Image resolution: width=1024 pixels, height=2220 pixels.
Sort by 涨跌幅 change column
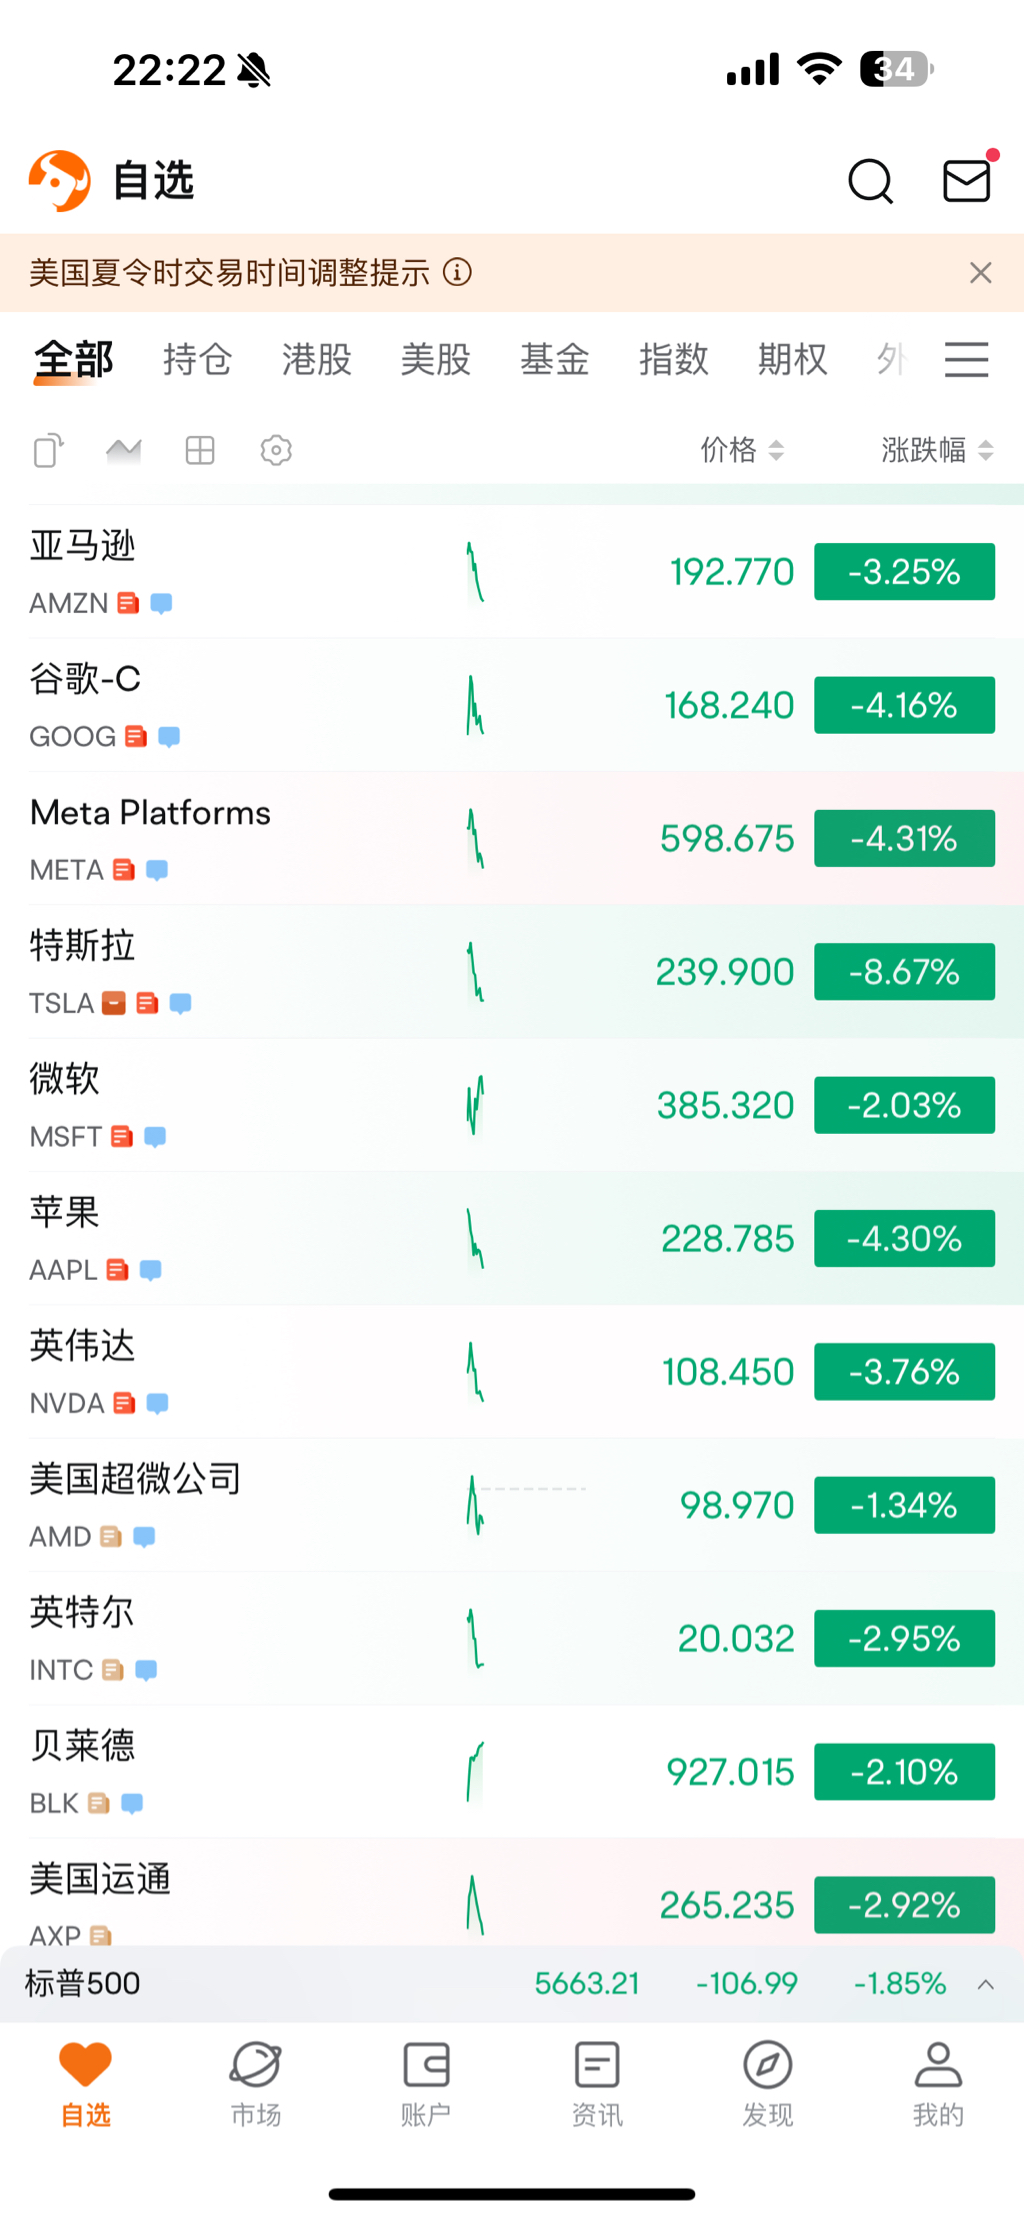click(x=936, y=450)
